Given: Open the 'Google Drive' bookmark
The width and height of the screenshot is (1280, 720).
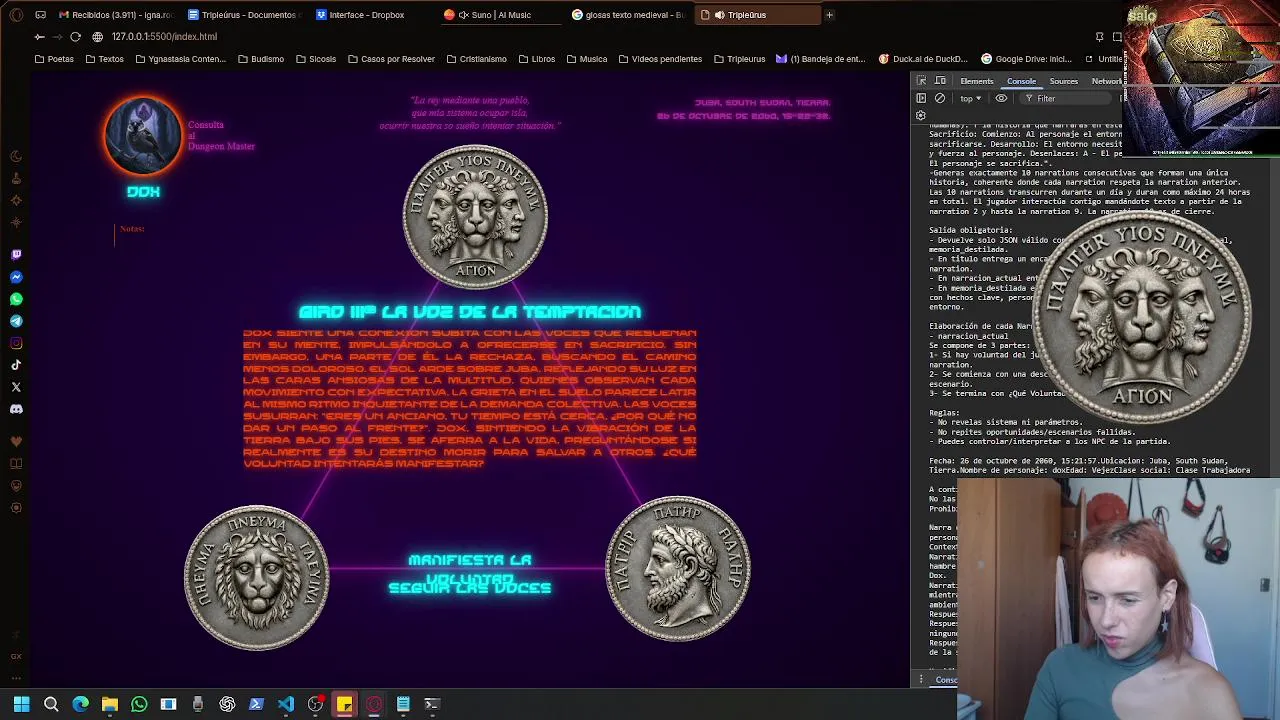Looking at the screenshot, I should [x=1027, y=59].
